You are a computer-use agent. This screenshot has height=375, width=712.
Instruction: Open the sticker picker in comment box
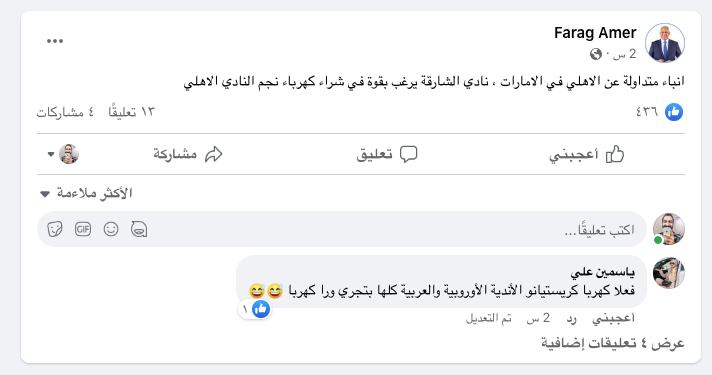(54, 229)
